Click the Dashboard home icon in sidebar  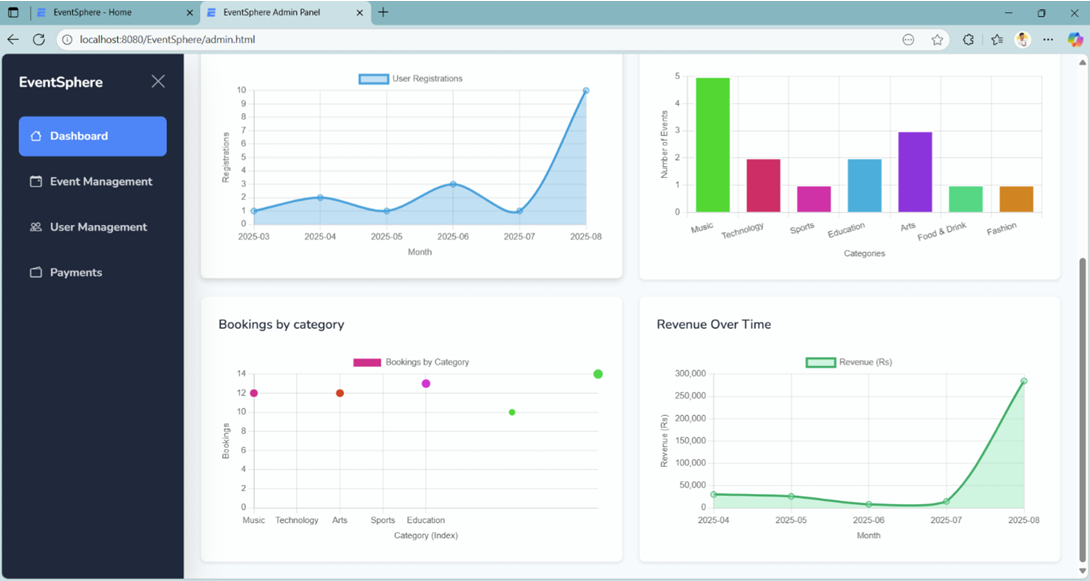click(36, 136)
